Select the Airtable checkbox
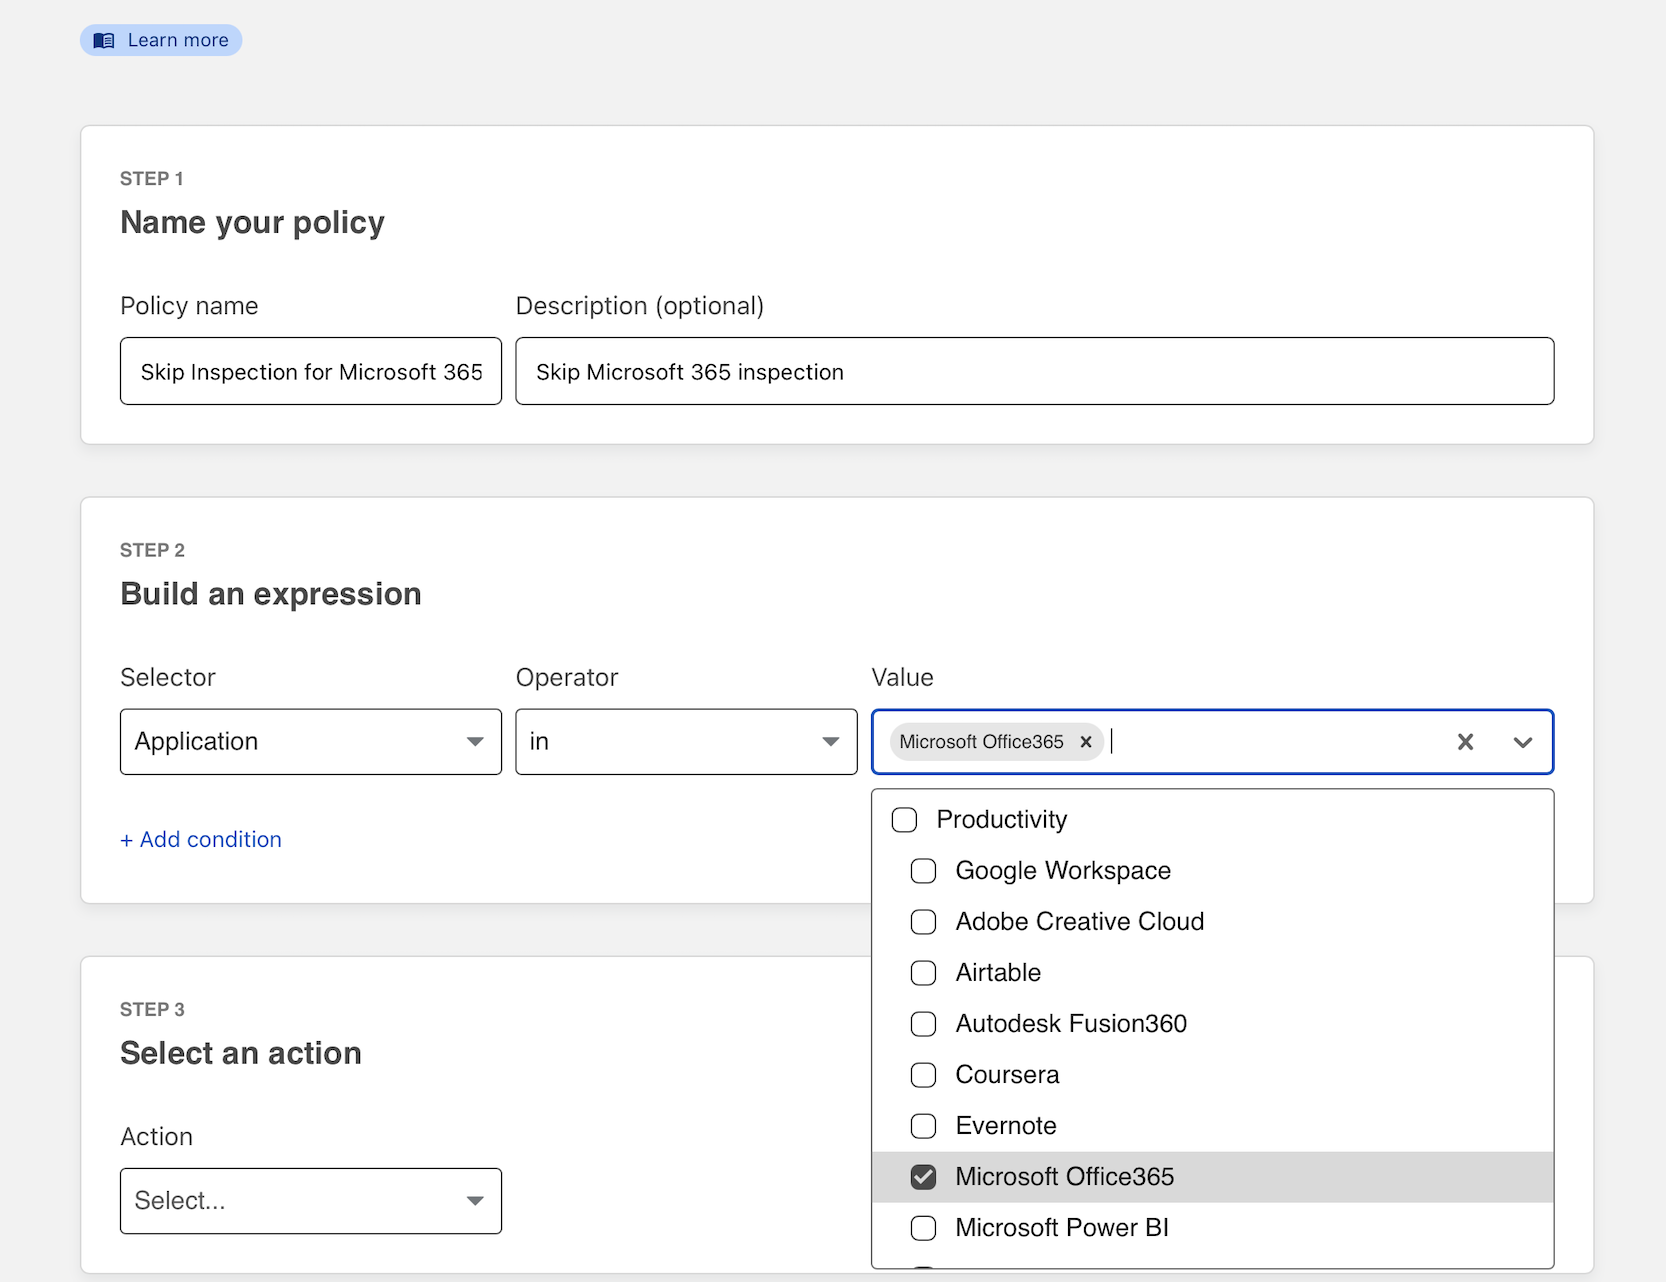Screen dimensions: 1666x1282 point(923,973)
